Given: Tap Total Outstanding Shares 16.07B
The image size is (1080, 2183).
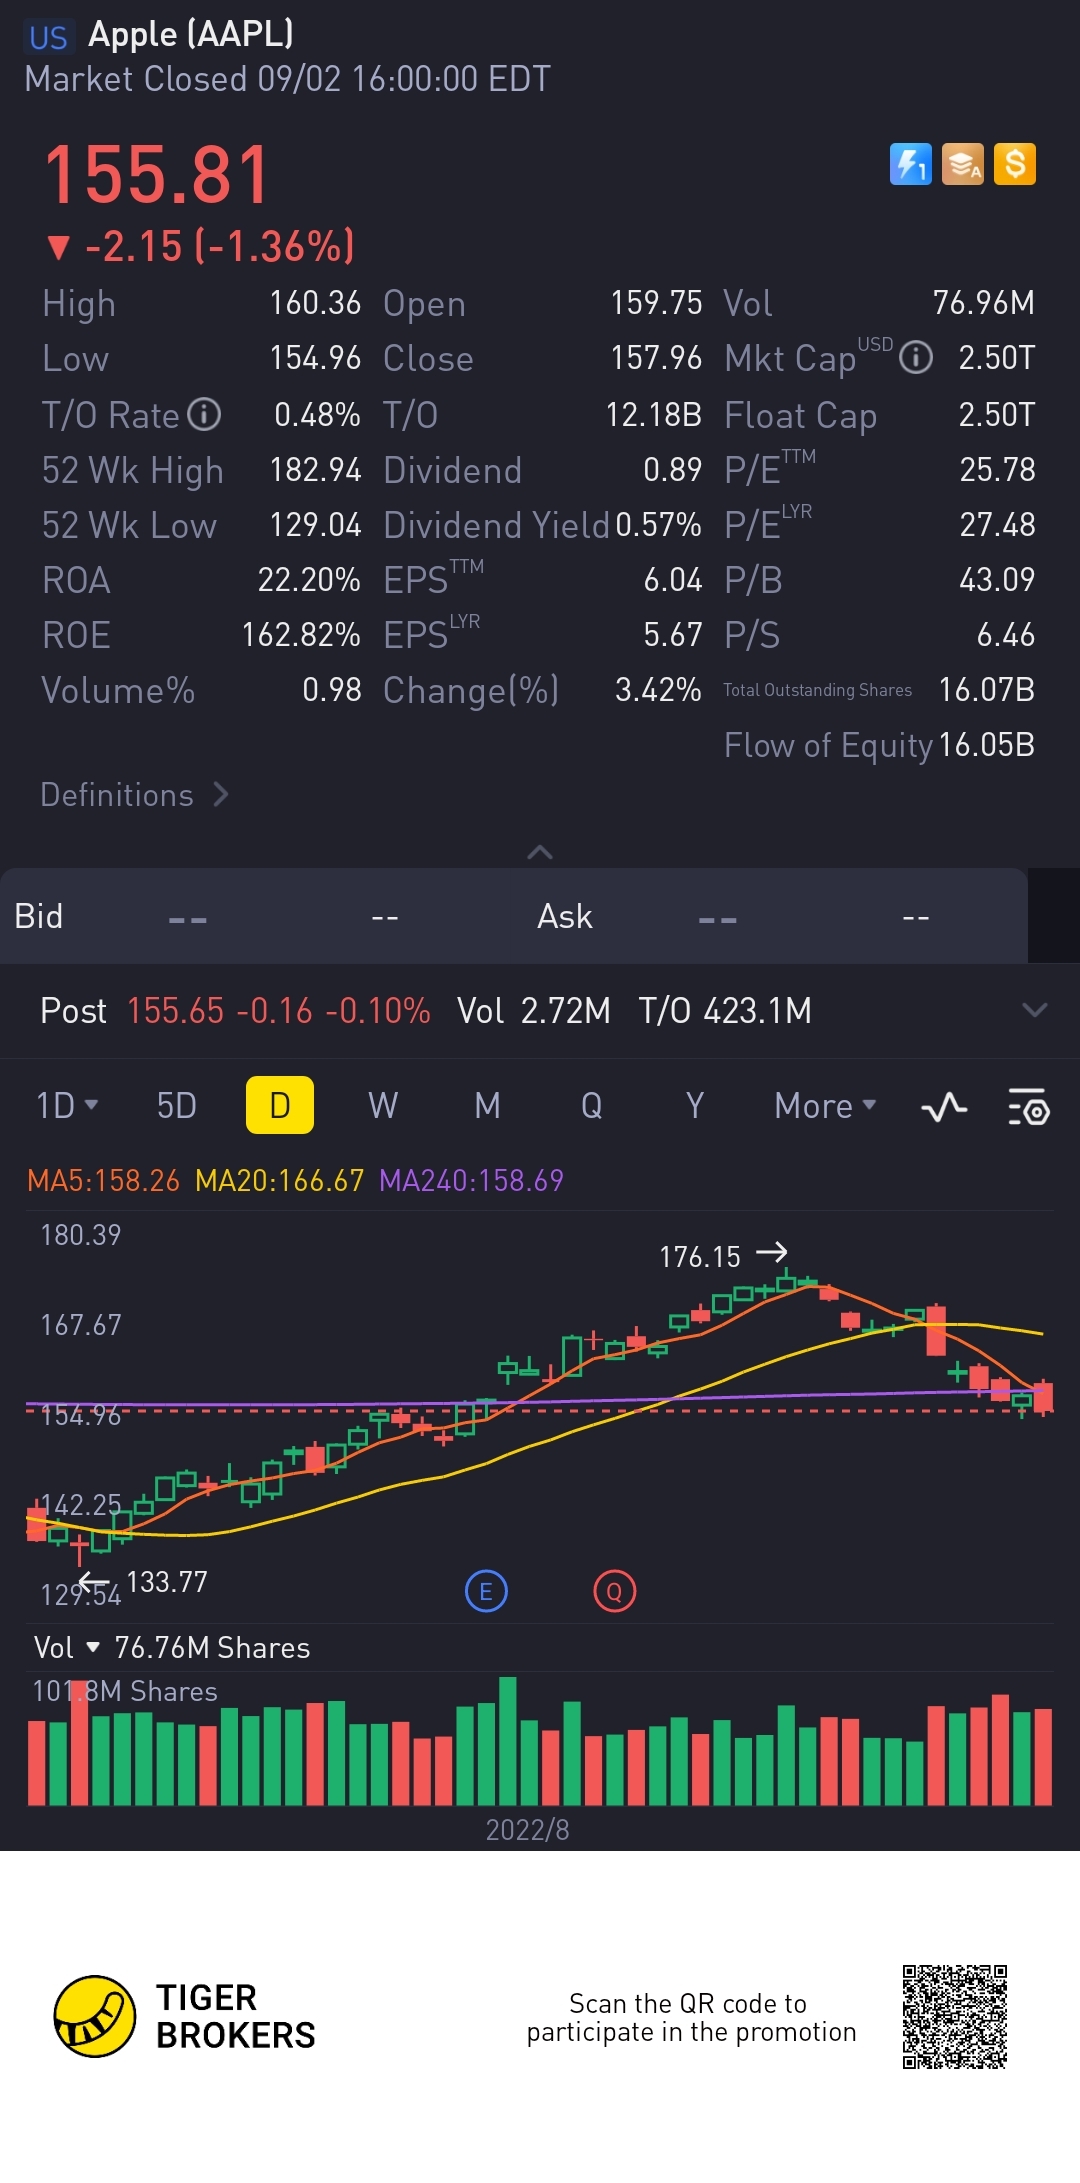Looking at the screenshot, I should pyautogui.click(x=986, y=690).
